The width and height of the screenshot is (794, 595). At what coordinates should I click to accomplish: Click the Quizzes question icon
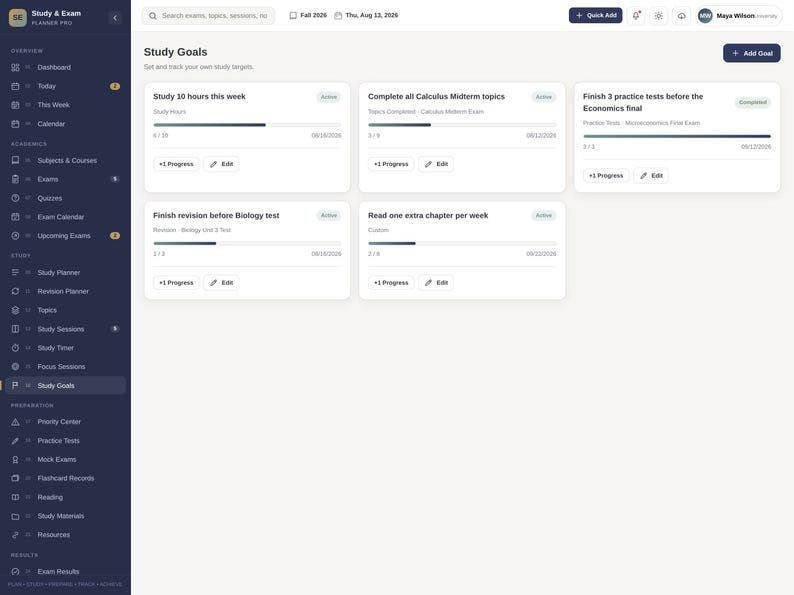tap(15, 198)
